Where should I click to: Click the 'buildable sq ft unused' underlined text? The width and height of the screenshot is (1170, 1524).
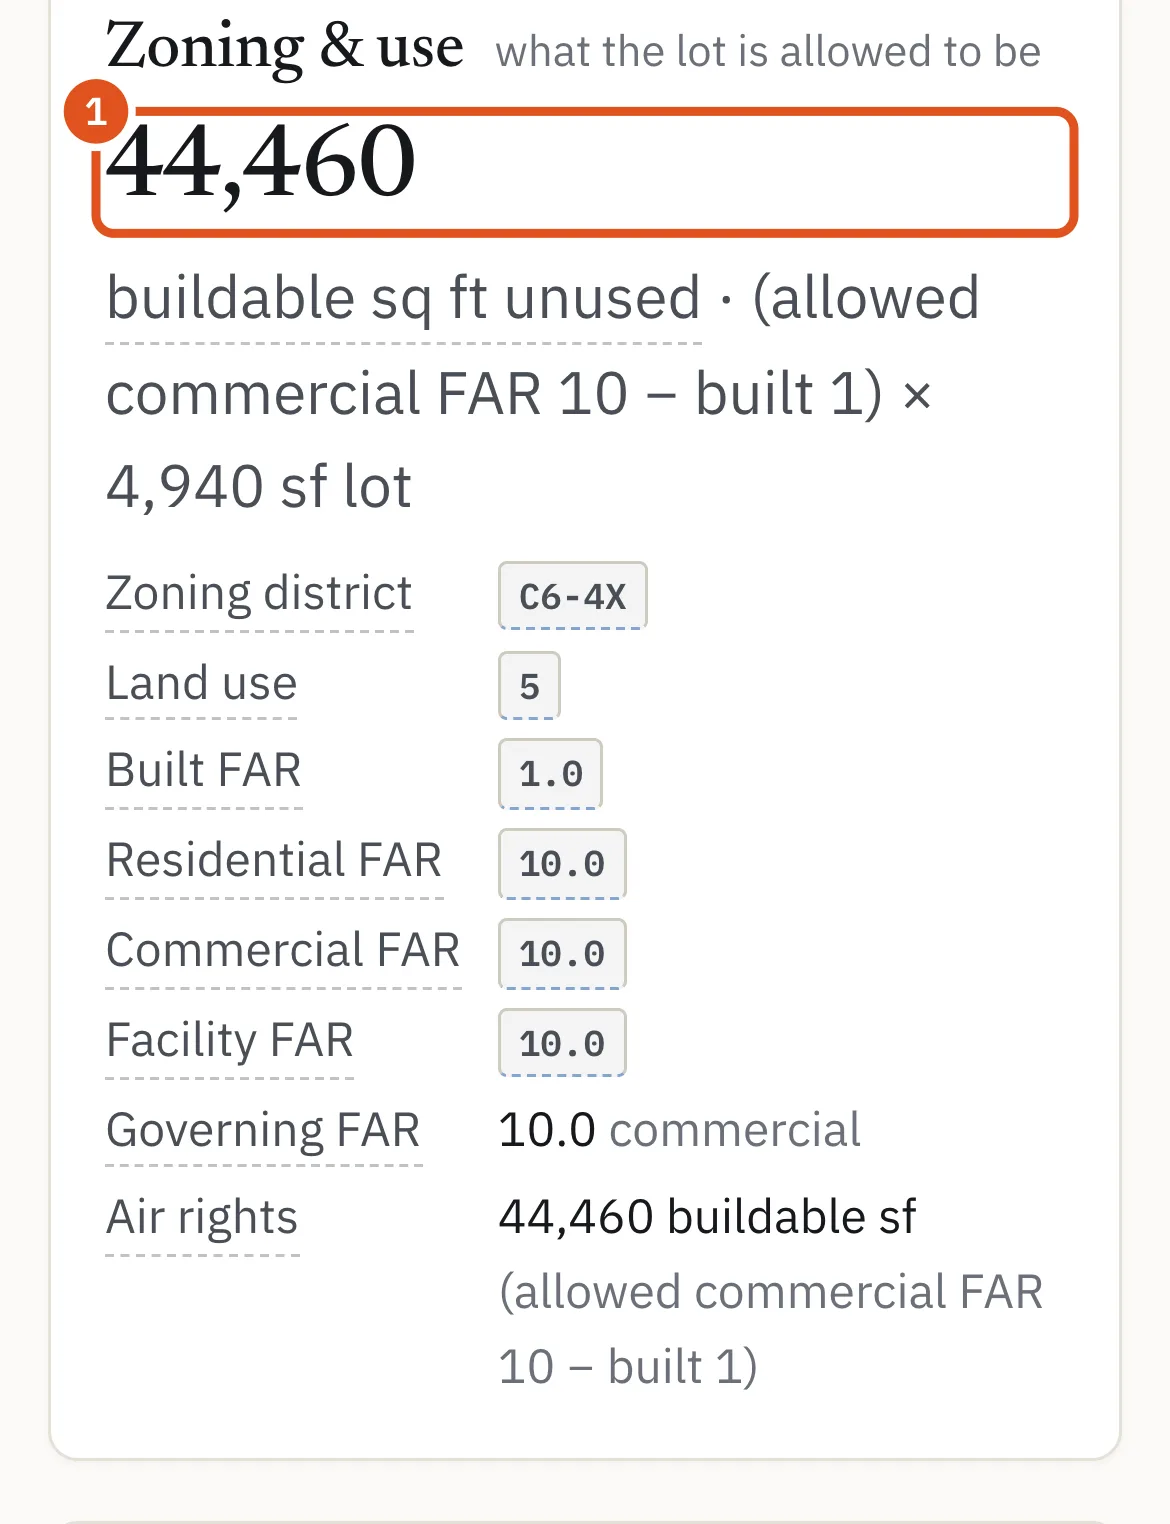[403, 299]
